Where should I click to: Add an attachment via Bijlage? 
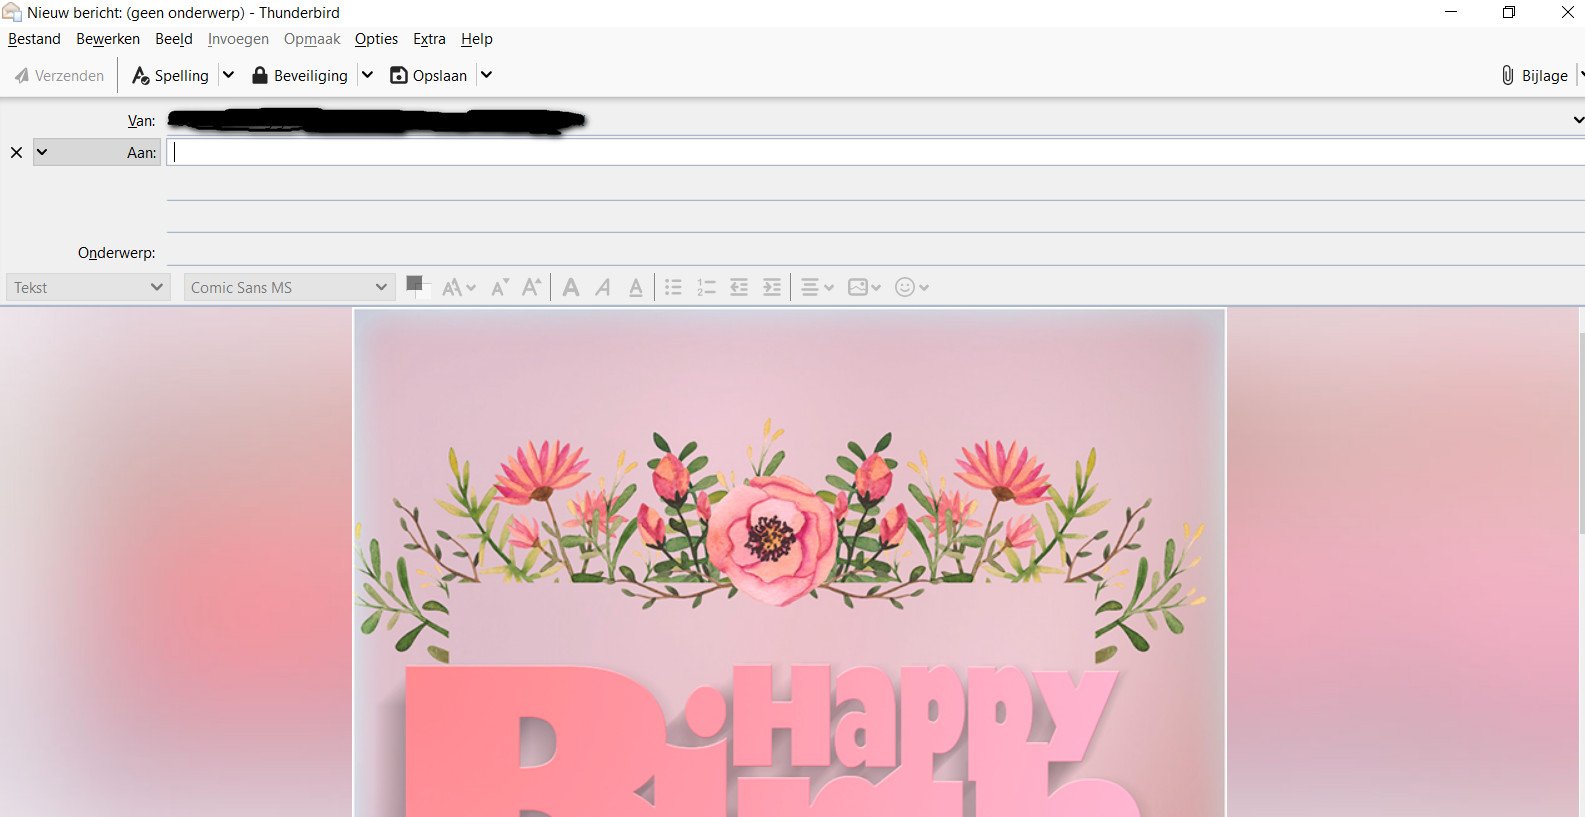pyautogui.click(x=1534, y=75)
